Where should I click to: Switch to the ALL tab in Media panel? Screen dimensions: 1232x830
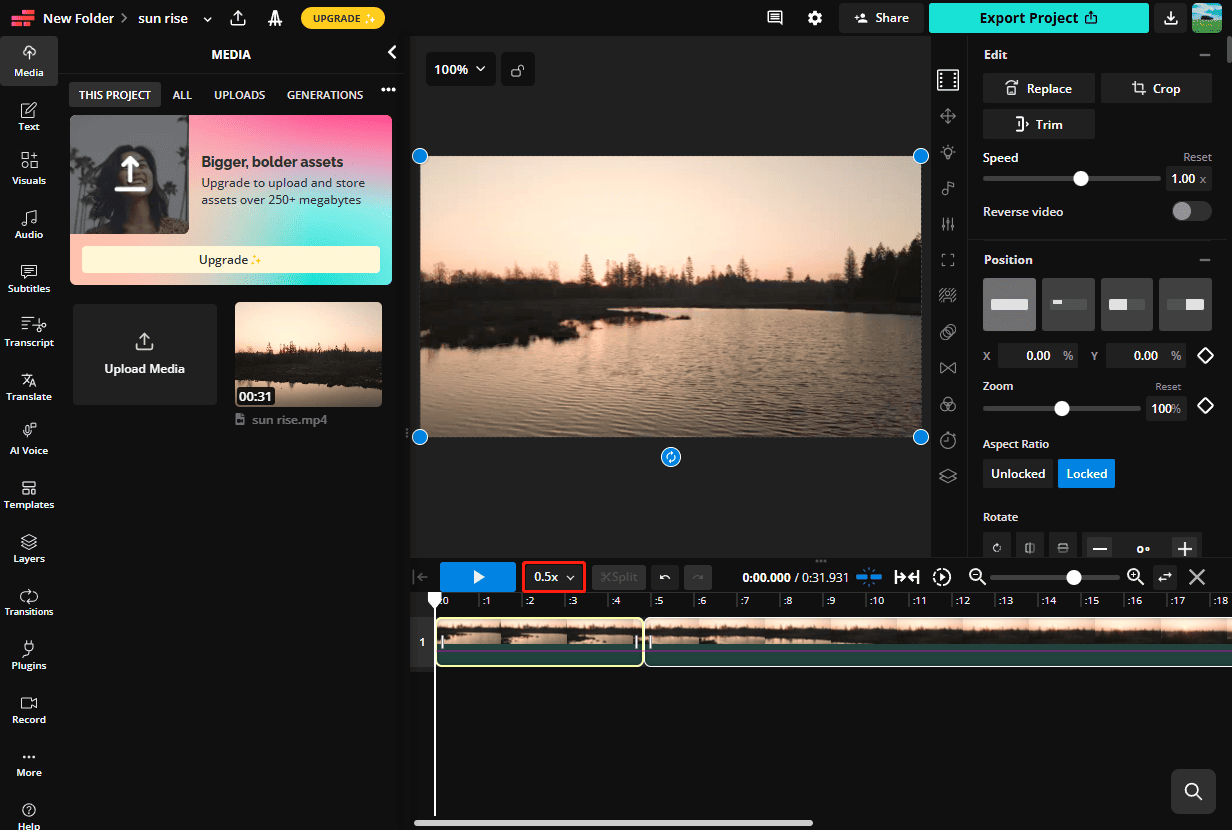(x=182, y=94)
